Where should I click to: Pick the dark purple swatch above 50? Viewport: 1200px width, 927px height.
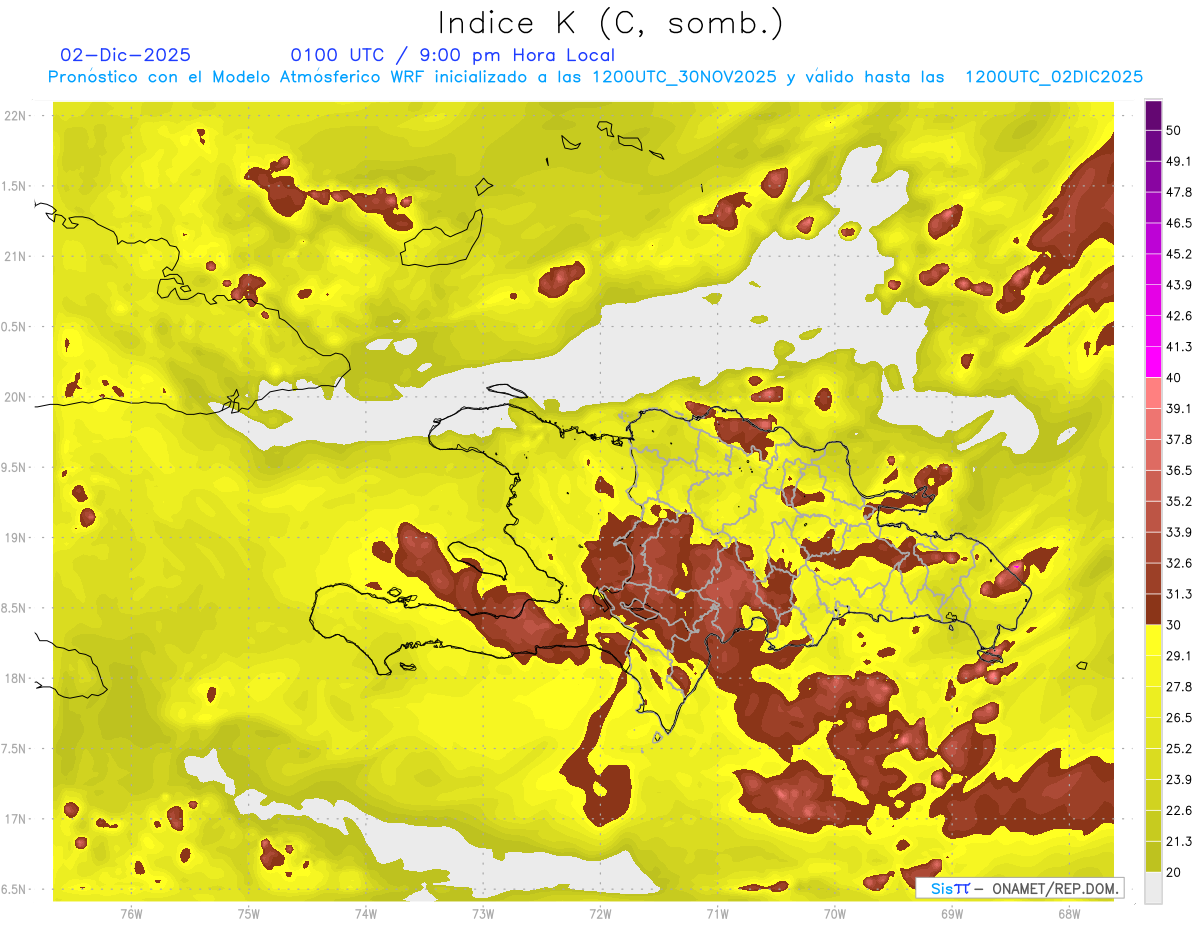[x=1154, y=115]
